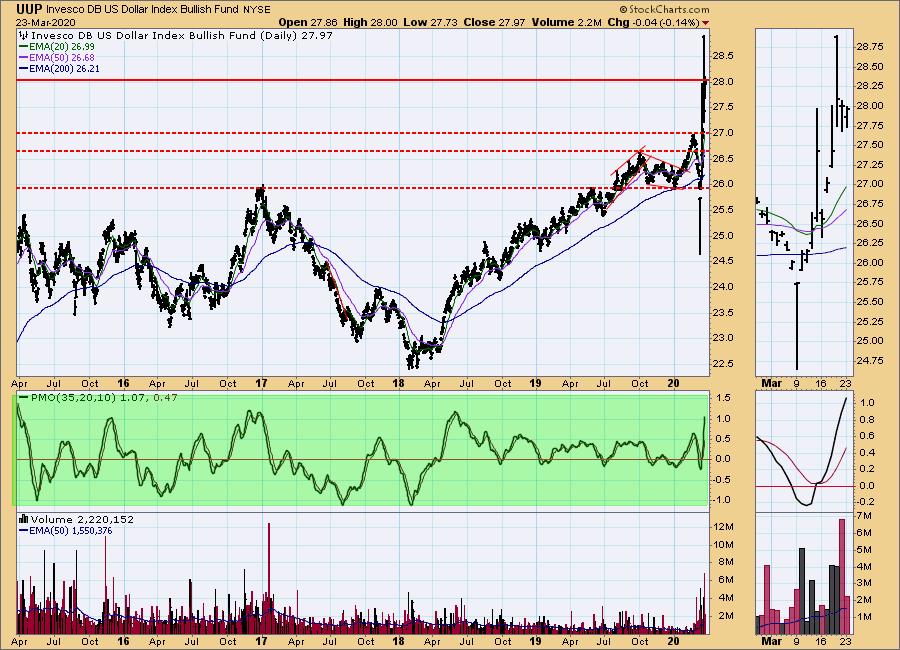Click the volume bars icon beside Volume label
This screenshot has height=650, width=900.
(24, 519)
